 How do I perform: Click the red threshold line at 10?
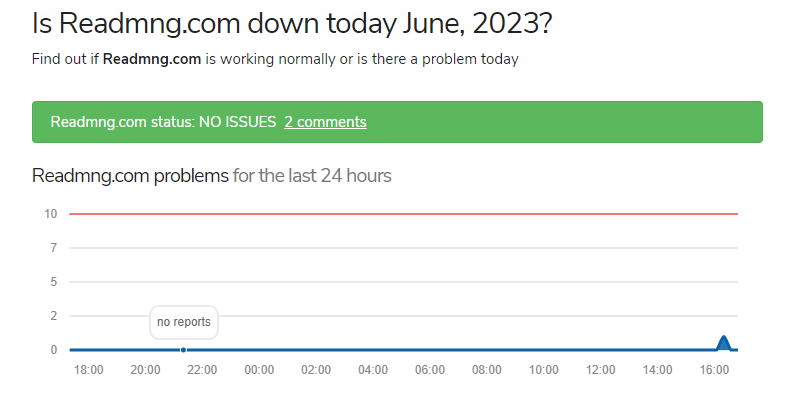tap(404, 214)
